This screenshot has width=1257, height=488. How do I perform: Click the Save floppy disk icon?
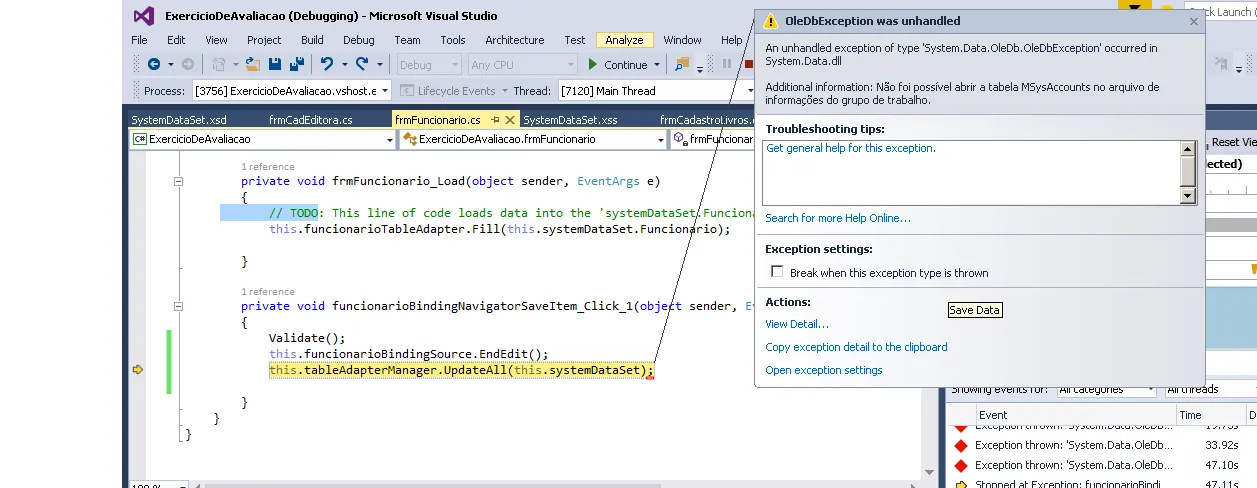tap(275, 65)
